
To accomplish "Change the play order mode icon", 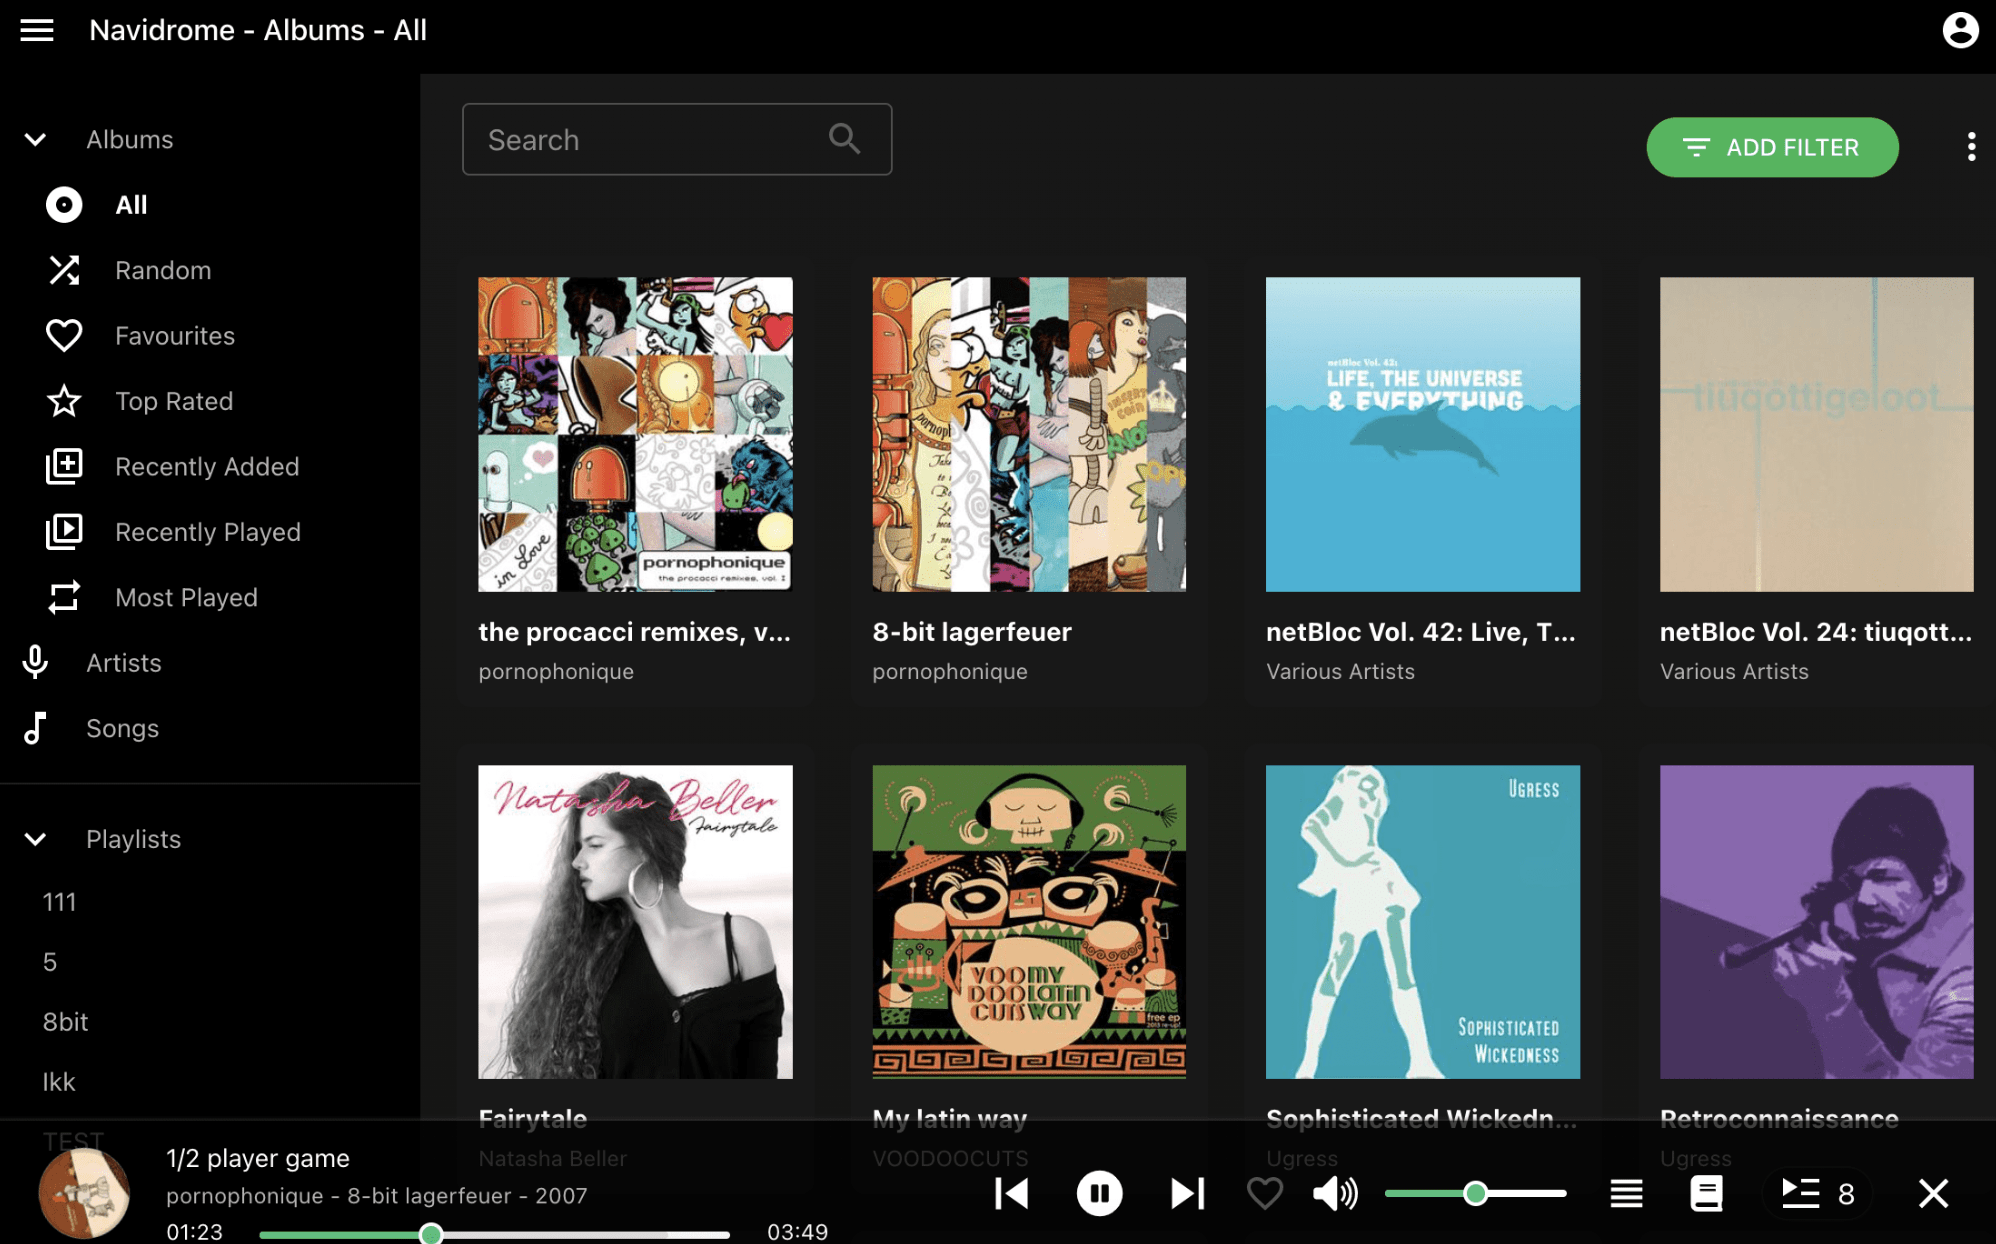I will pyautogui.click(x=1626, y=1193).
